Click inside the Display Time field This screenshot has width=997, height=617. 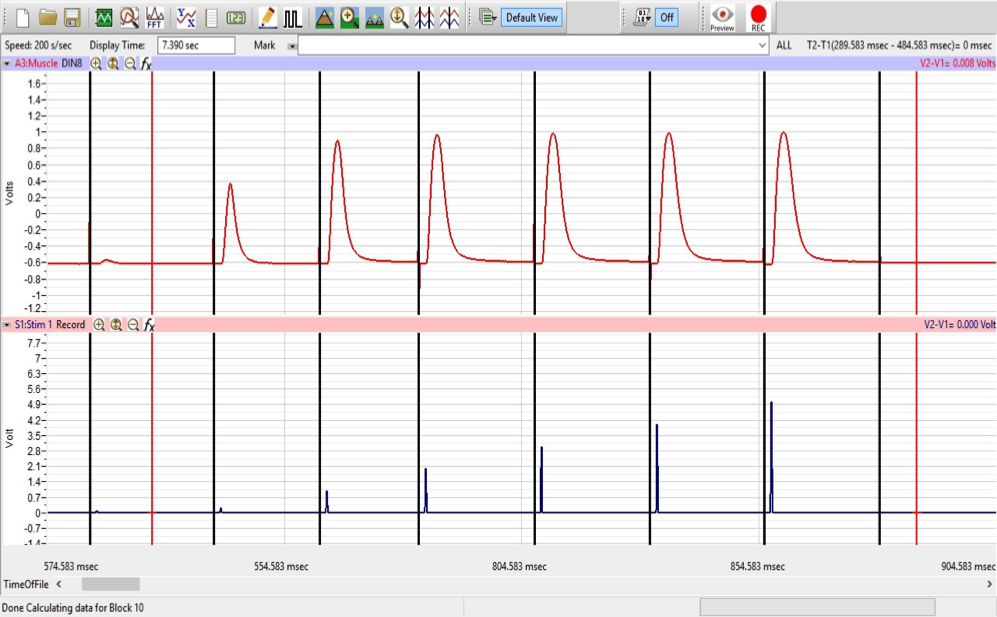[x=196, y=45]
